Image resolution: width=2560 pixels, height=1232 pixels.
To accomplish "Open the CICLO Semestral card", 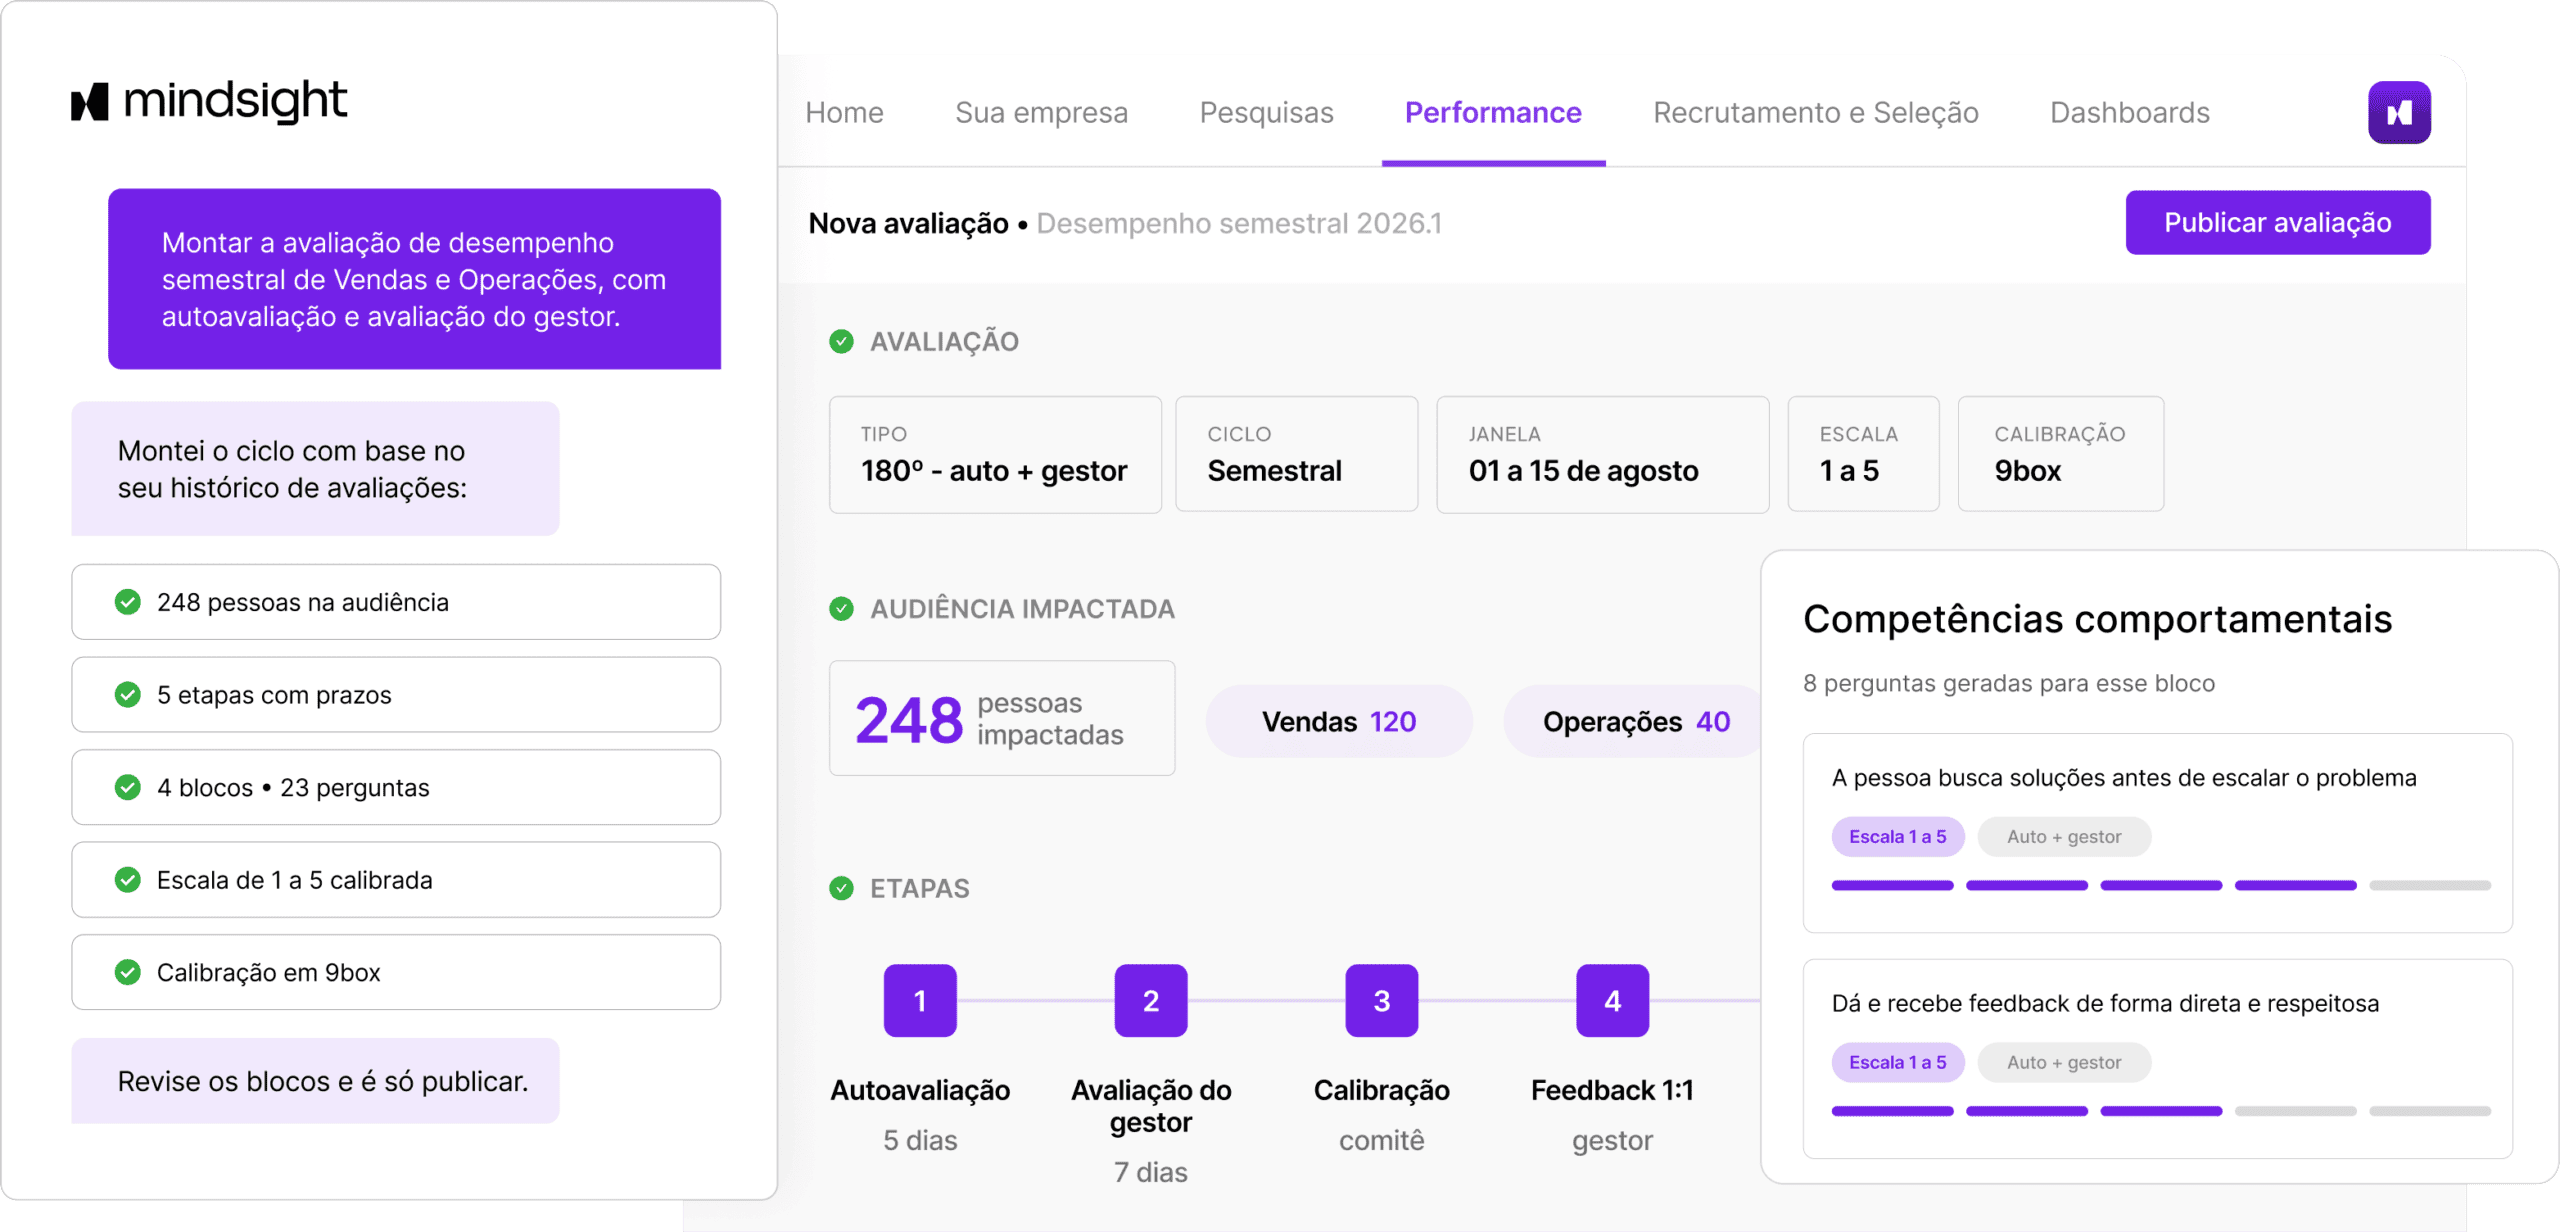I will pos(1296,455).
